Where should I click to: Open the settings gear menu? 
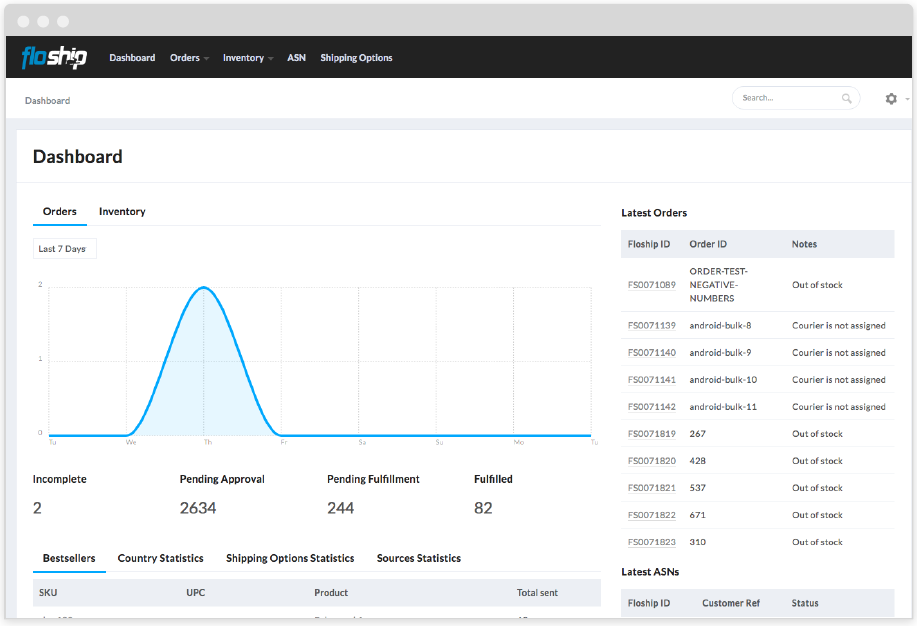pos(889,98)
